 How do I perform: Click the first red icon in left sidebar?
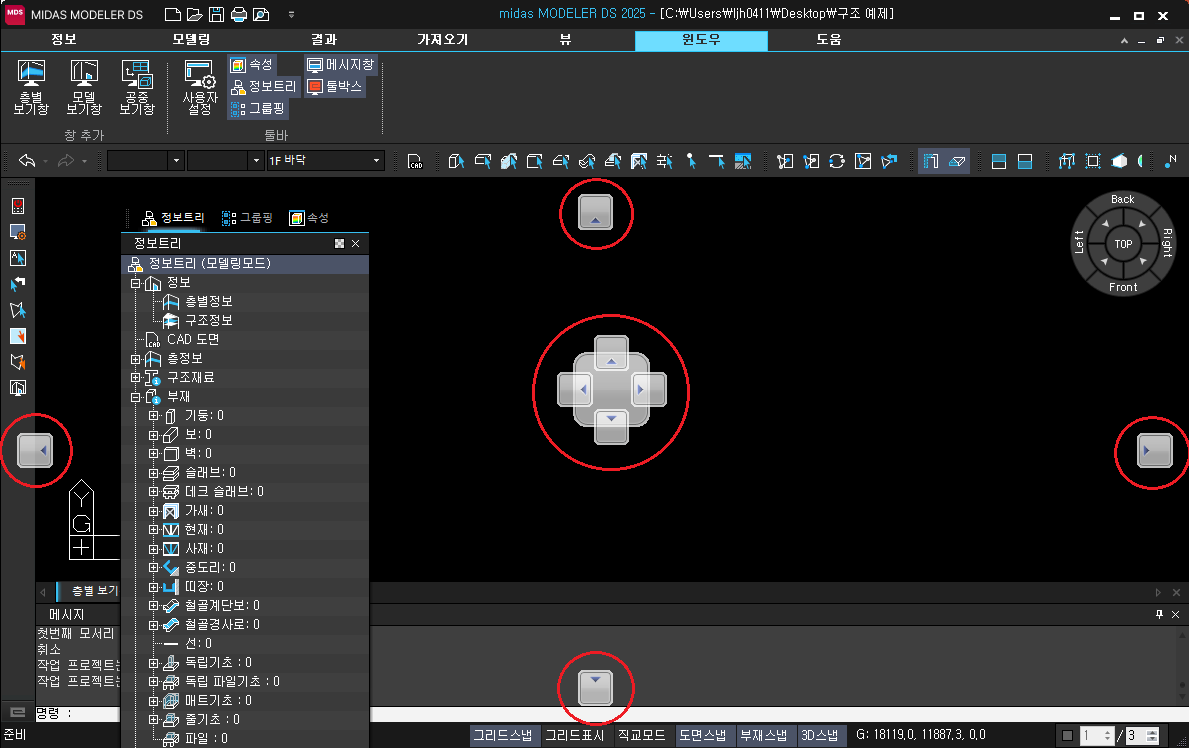pyautogui.click(x=17, y=206)
